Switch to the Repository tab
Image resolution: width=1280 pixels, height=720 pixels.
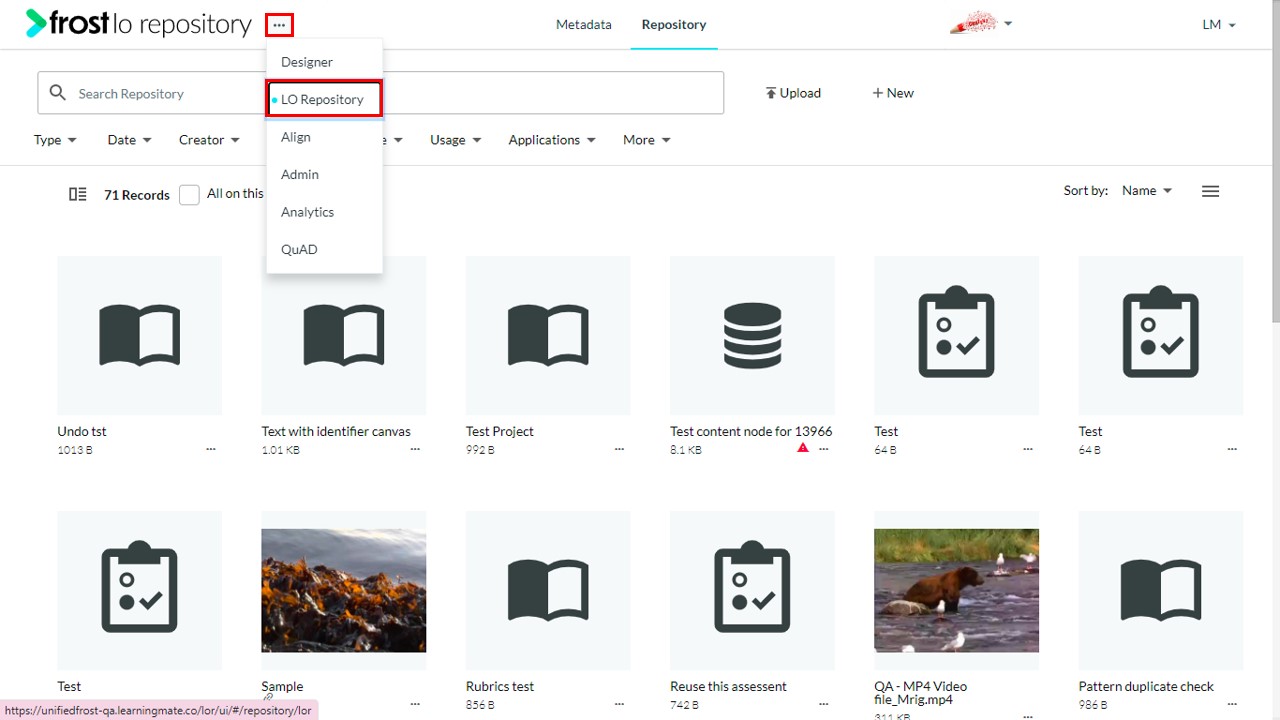click(674, 24)
